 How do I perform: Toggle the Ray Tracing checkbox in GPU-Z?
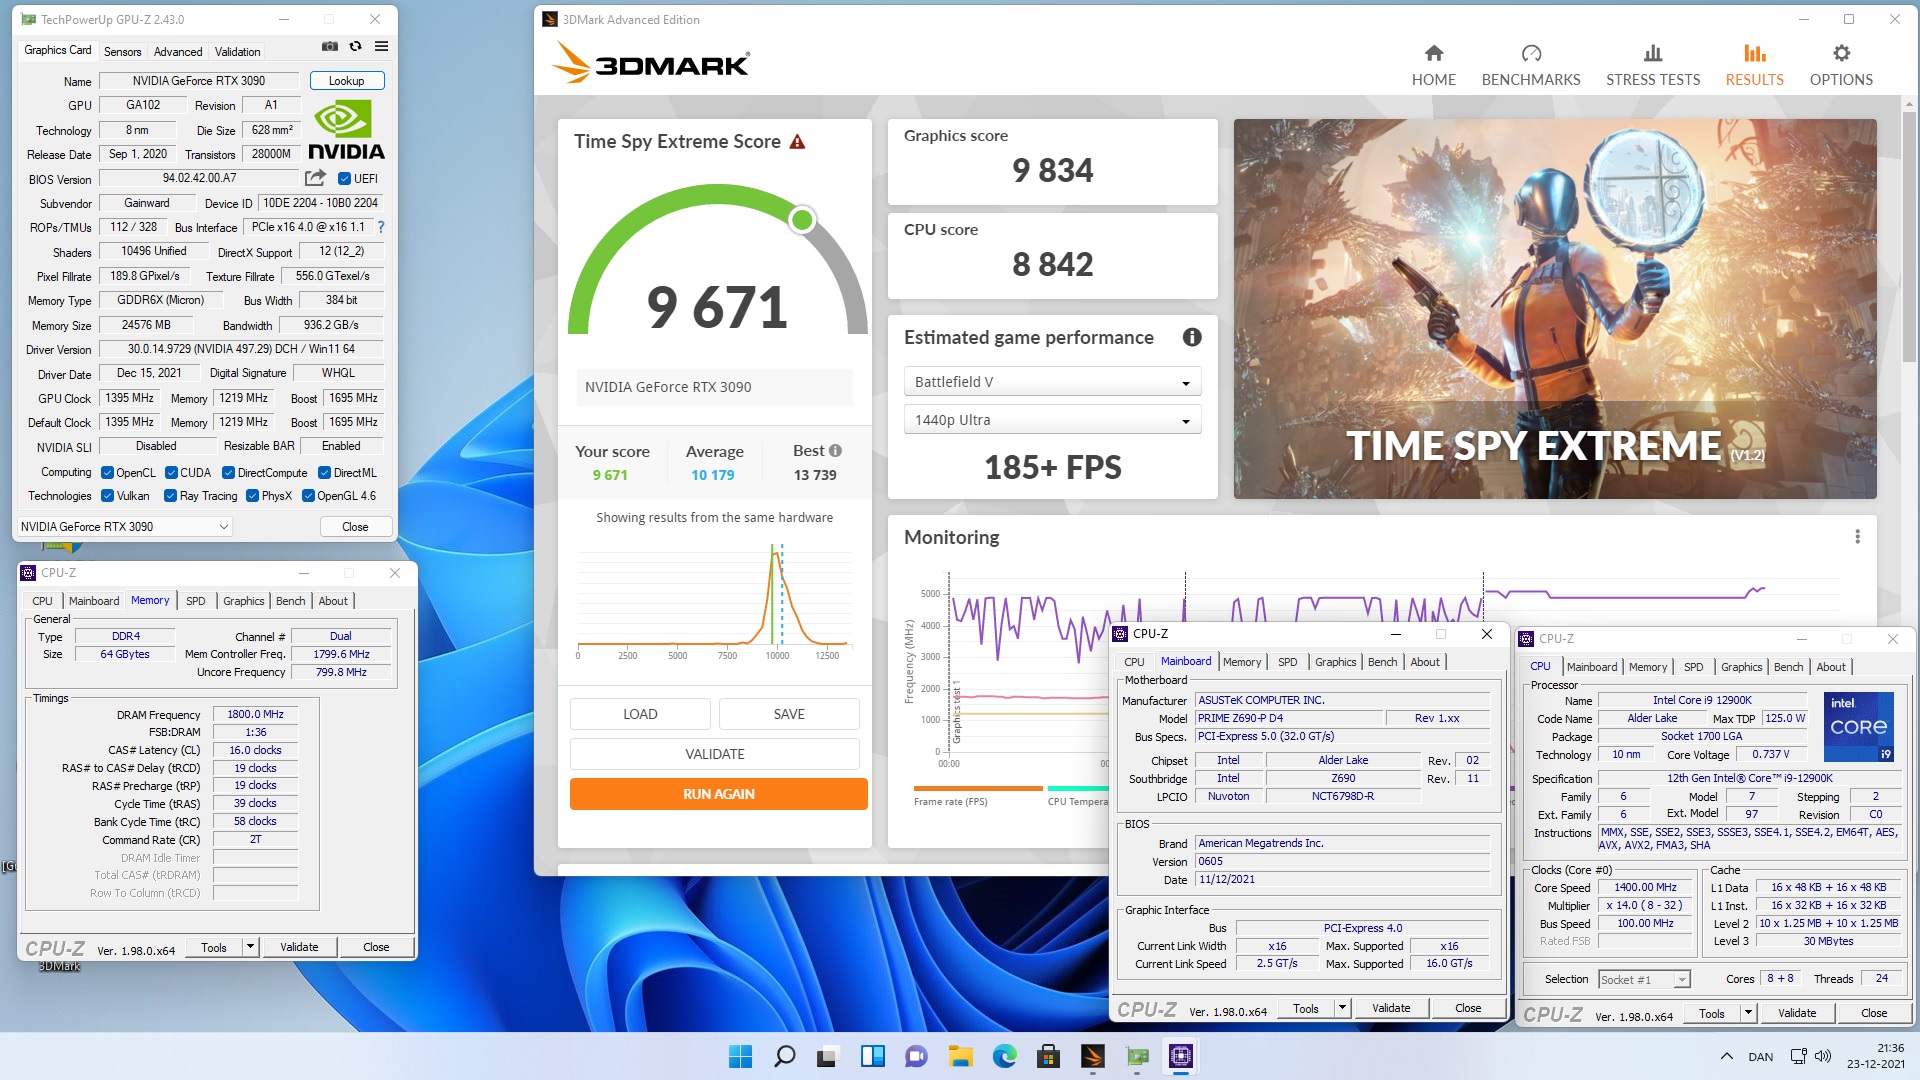coord(170,496)
